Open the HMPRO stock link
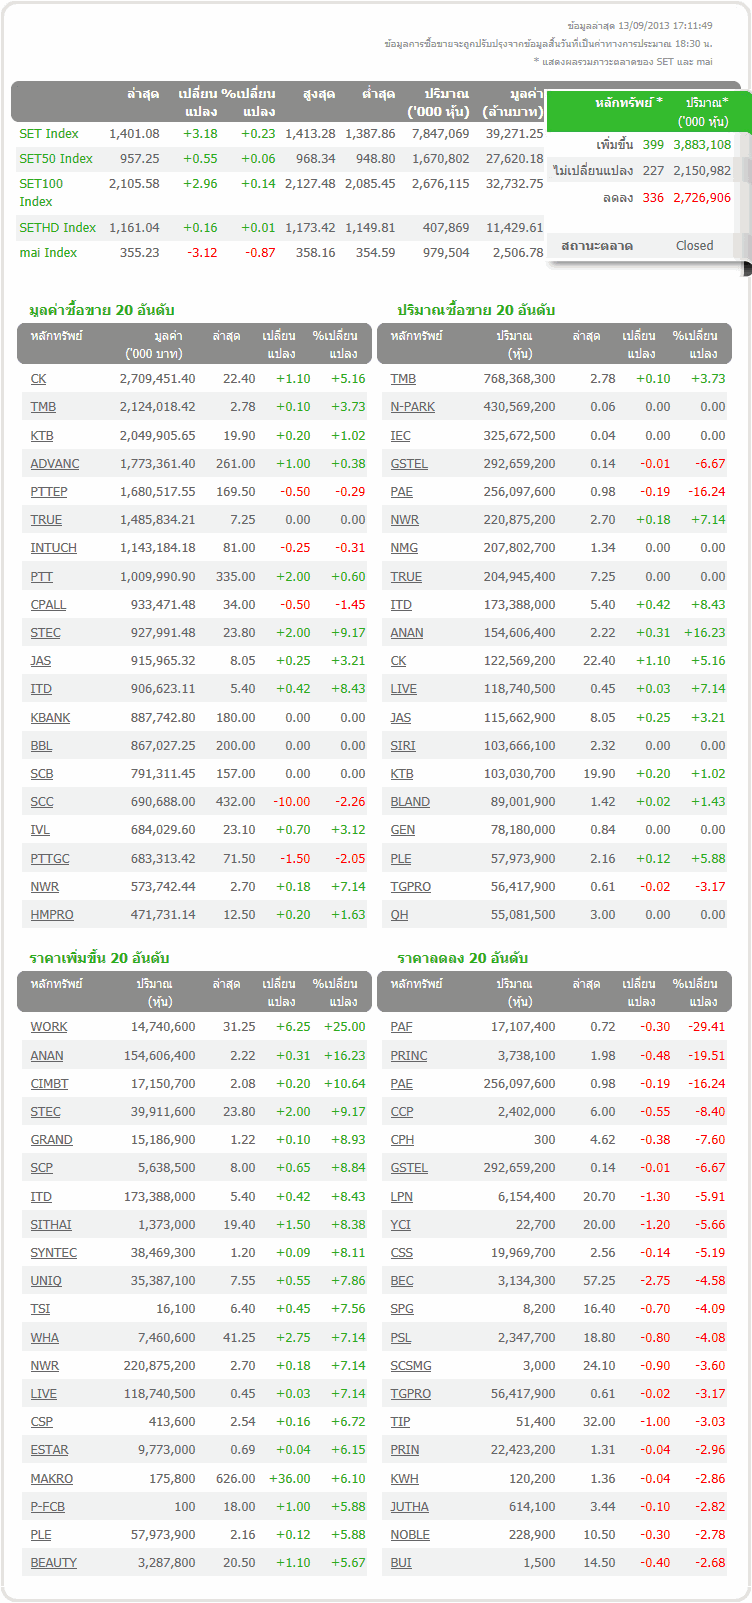This screenshot has height=1603, width=752. pos(52,915)
